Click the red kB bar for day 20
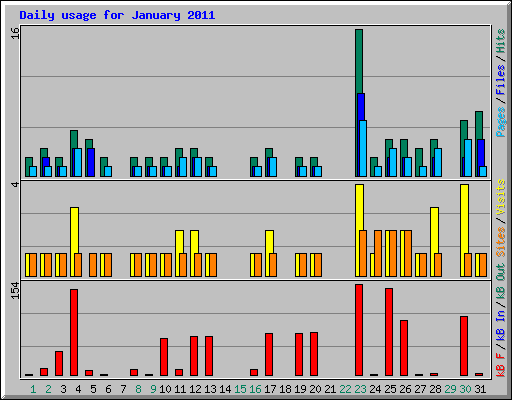The width and height of the screenshot is (512, 400). 314,354
